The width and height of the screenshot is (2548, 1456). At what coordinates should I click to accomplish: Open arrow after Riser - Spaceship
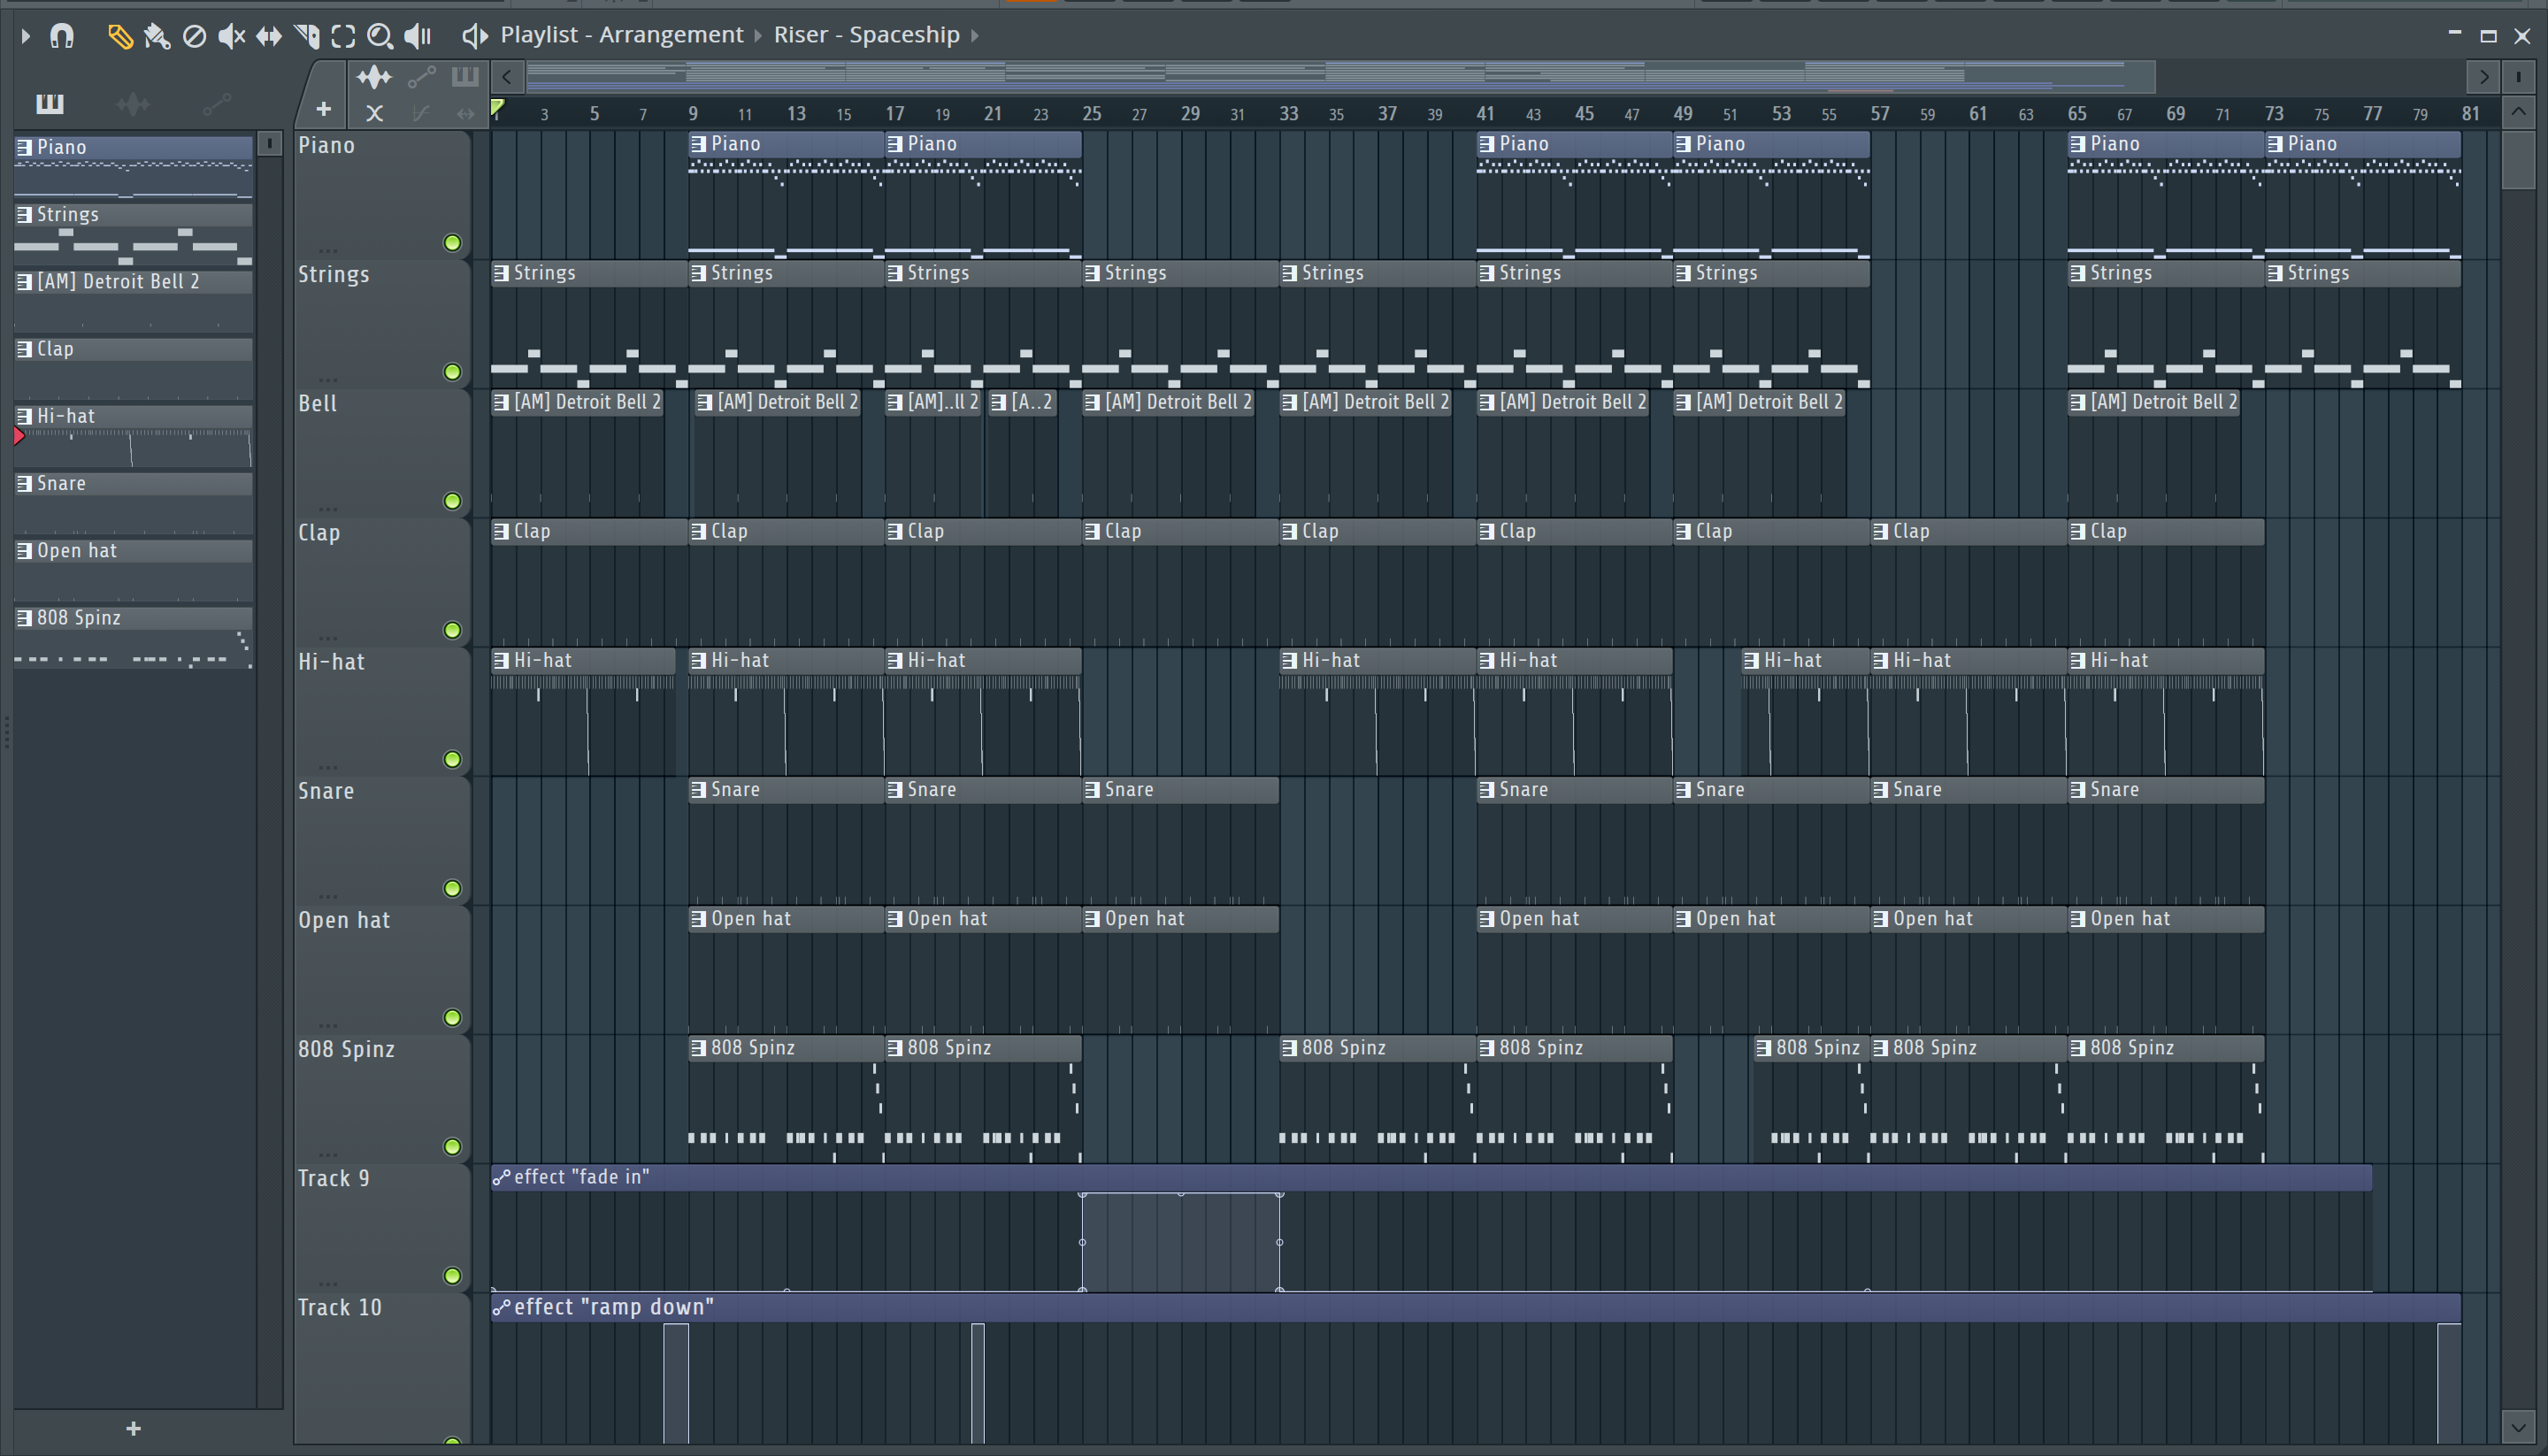(x=975, y=36)
